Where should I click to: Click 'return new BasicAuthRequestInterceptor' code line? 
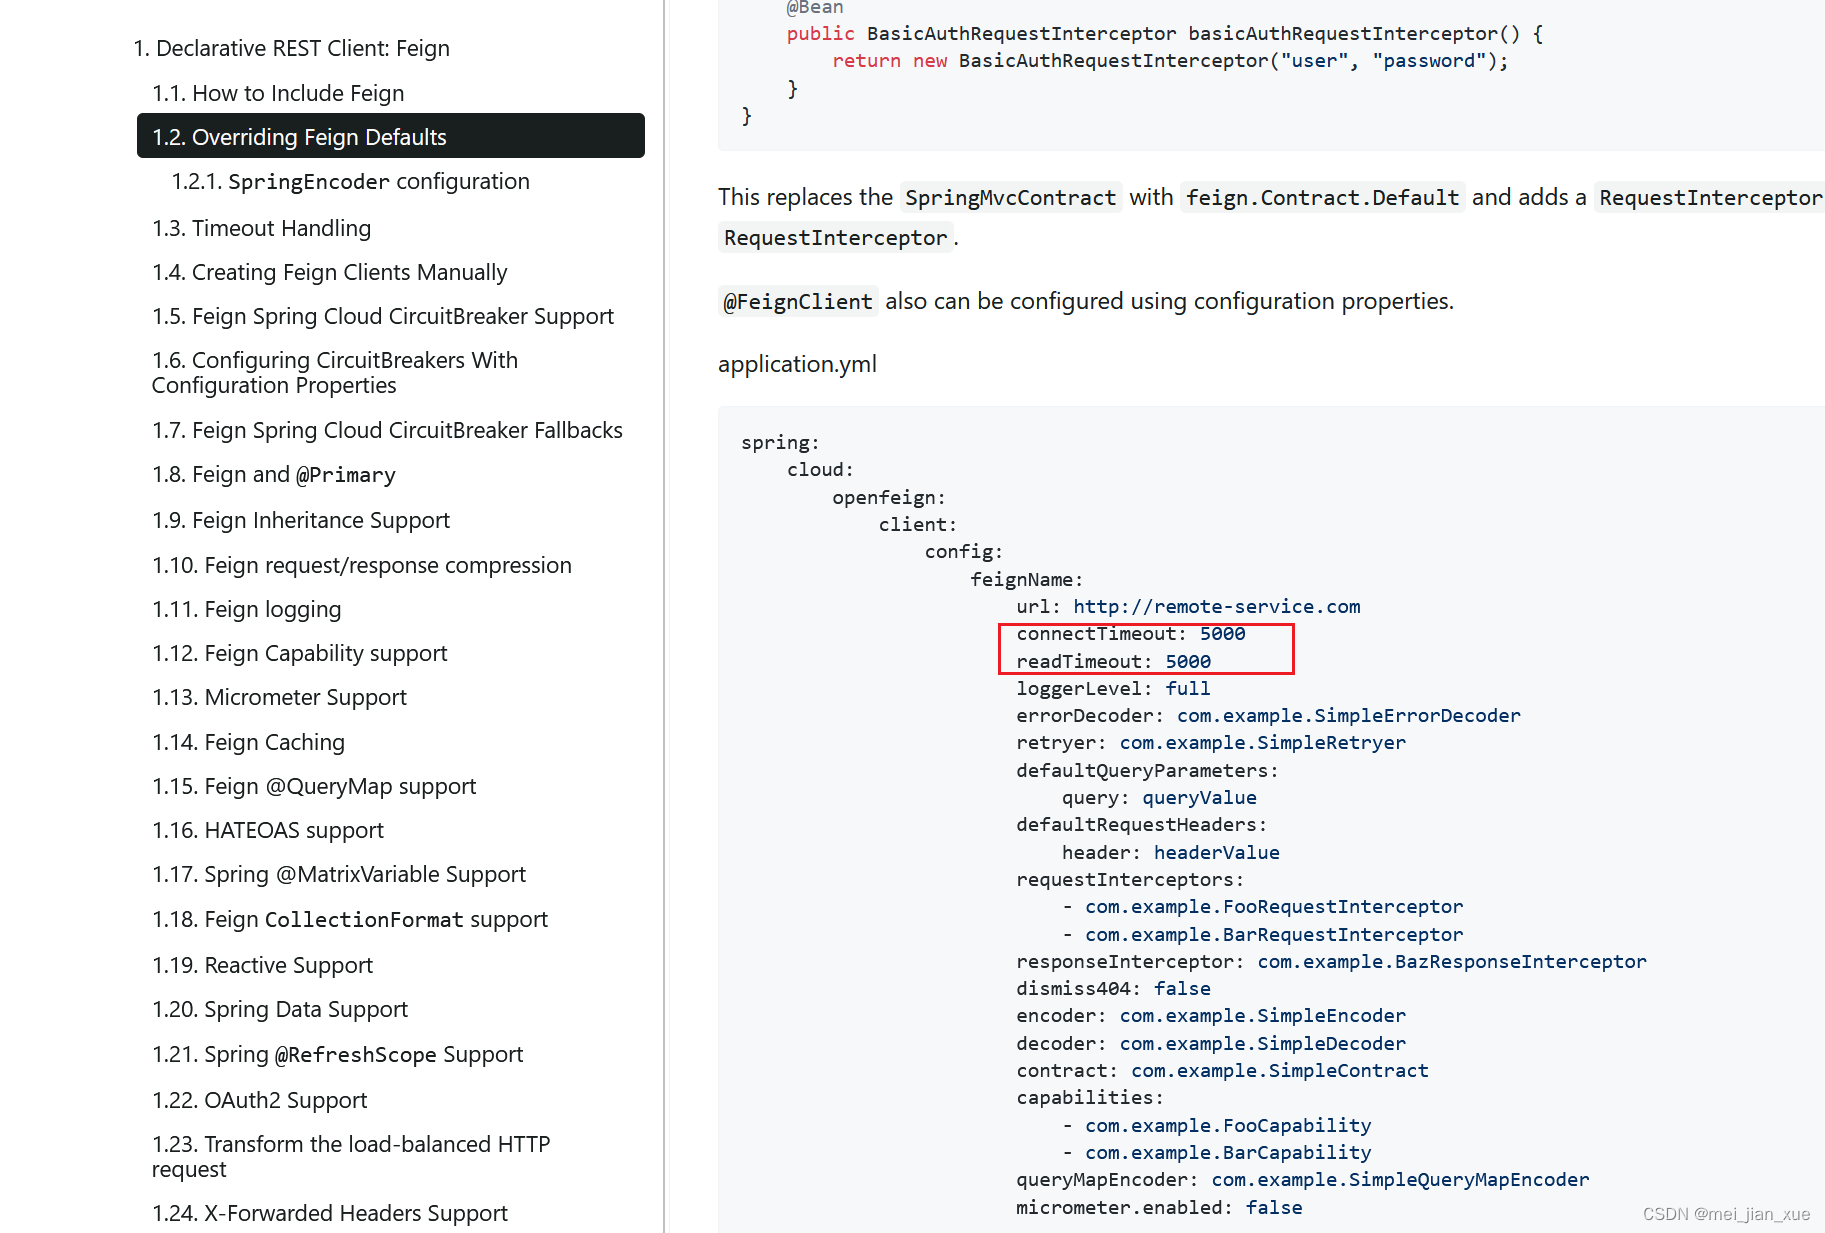tap(1170, 61)
